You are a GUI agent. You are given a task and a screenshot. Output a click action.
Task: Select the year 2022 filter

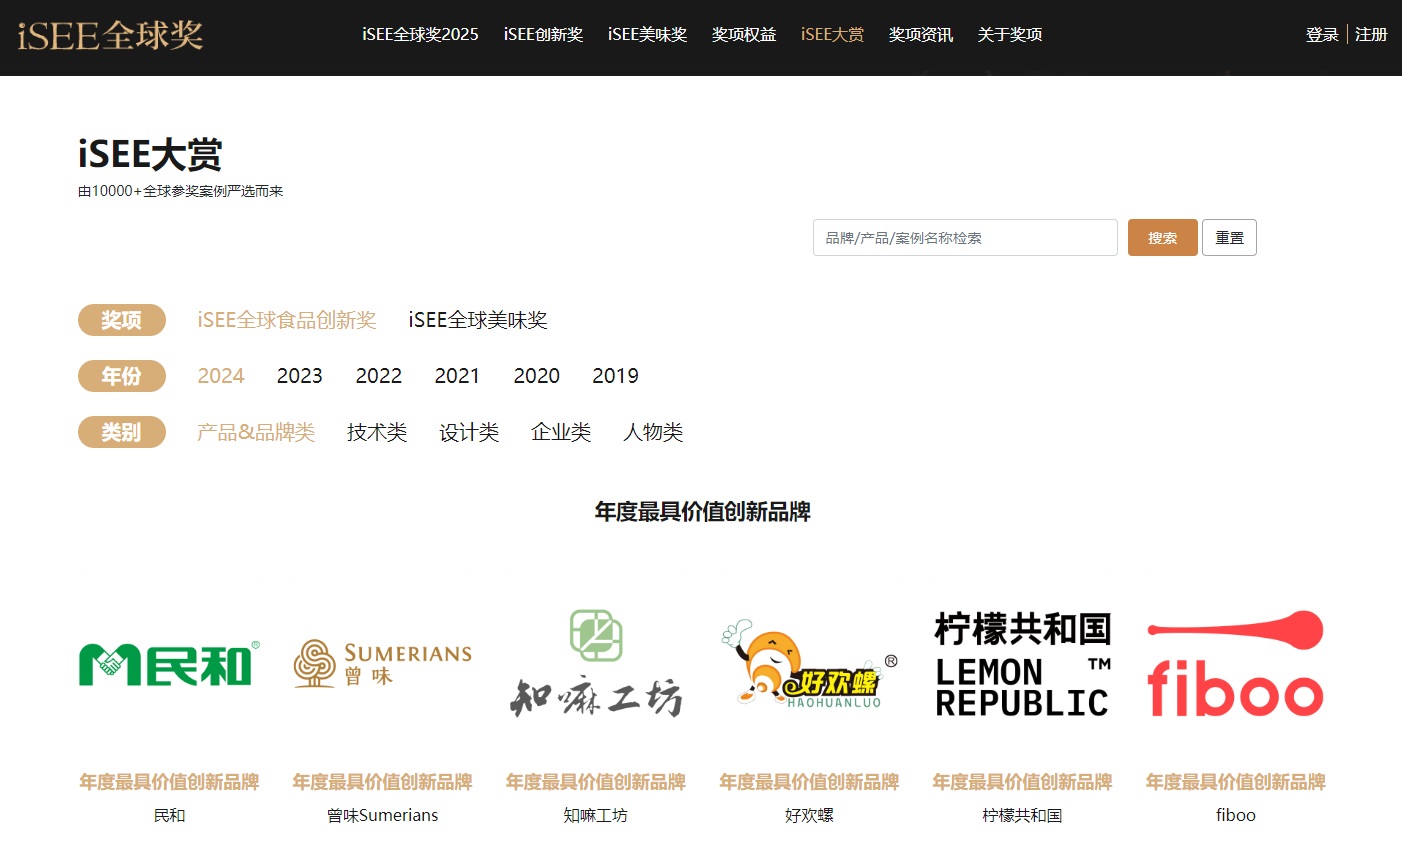coord(379,376)
